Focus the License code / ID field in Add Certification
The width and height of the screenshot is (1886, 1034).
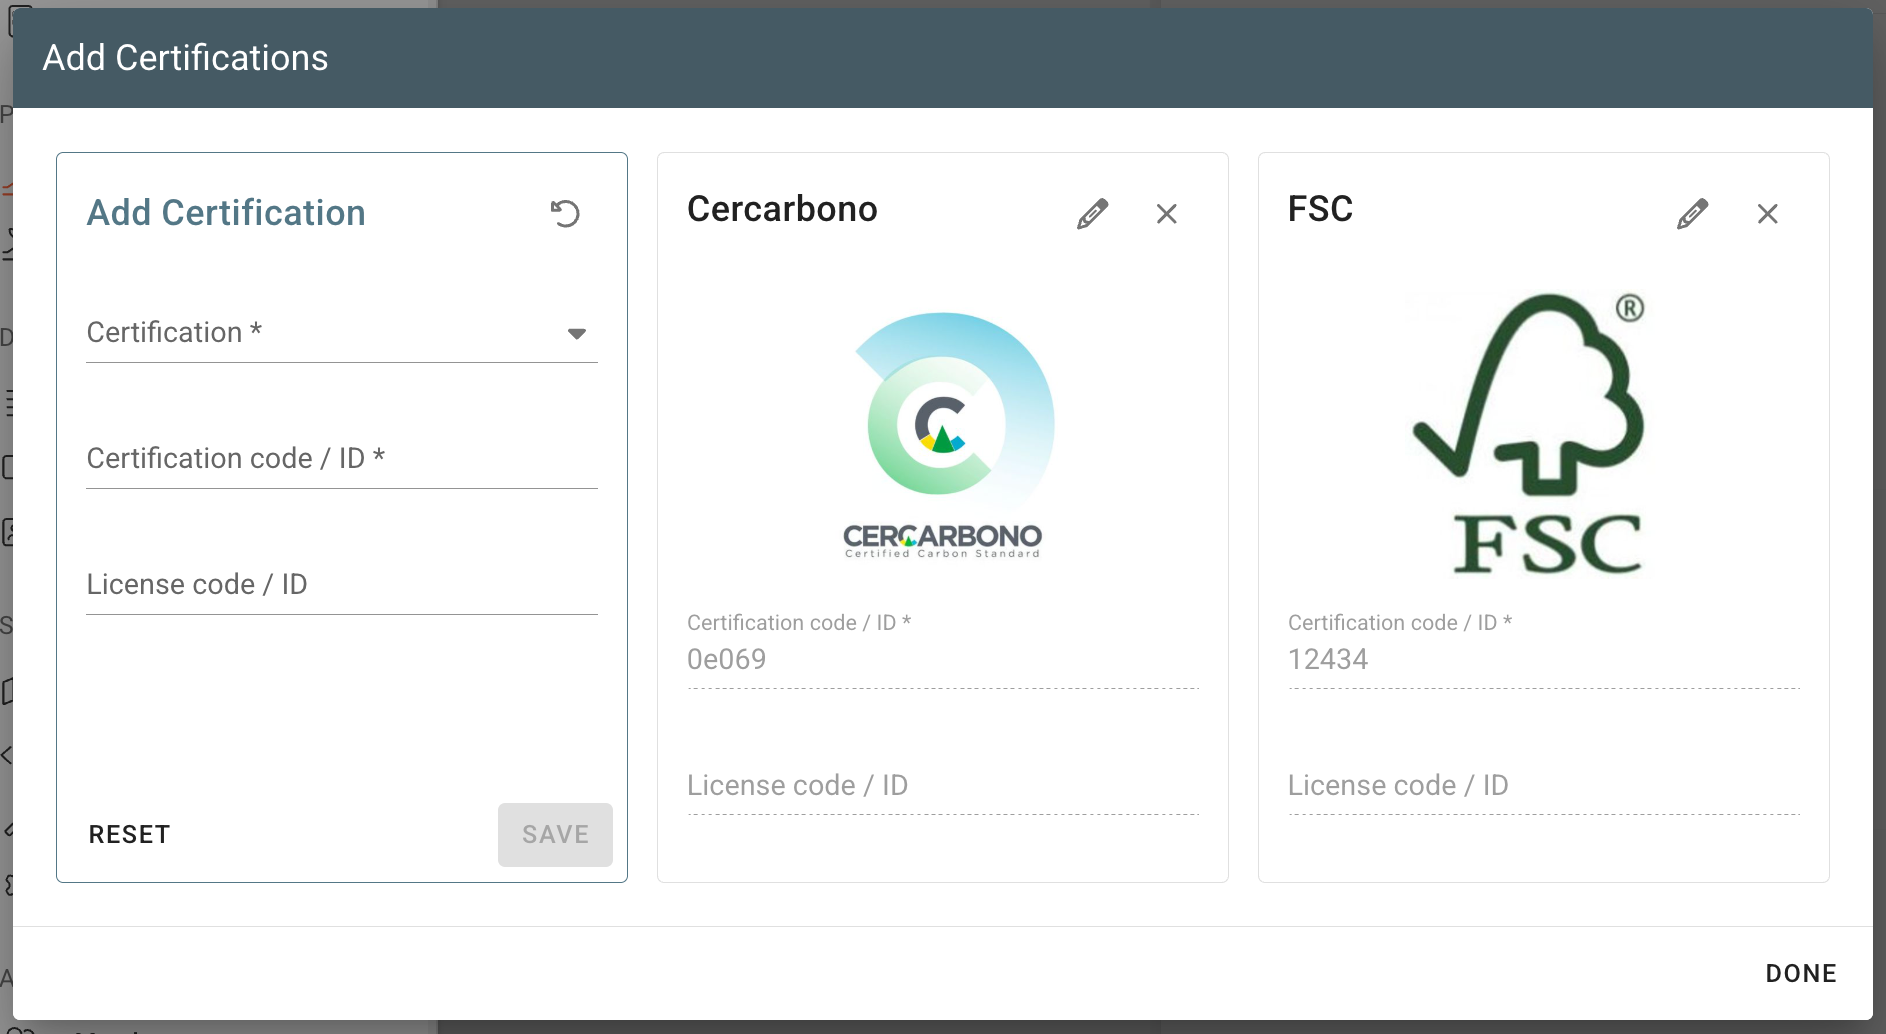(x=342, y=585)
